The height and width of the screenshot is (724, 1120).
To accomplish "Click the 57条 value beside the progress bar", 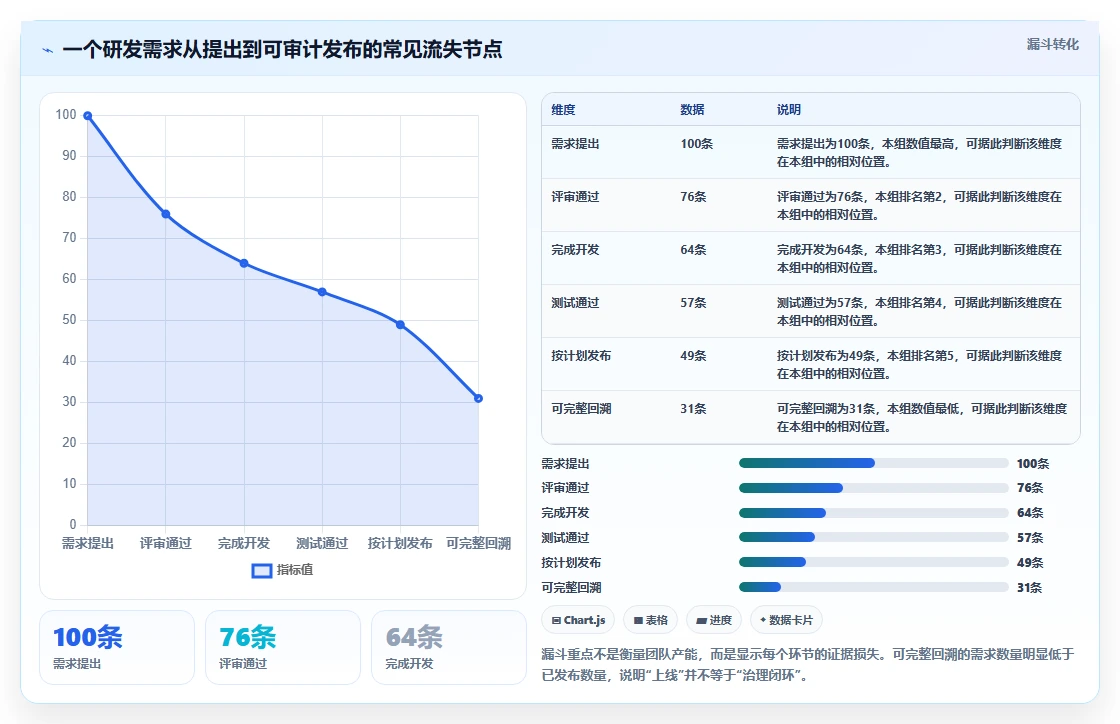I will [x=1030, y=538].
